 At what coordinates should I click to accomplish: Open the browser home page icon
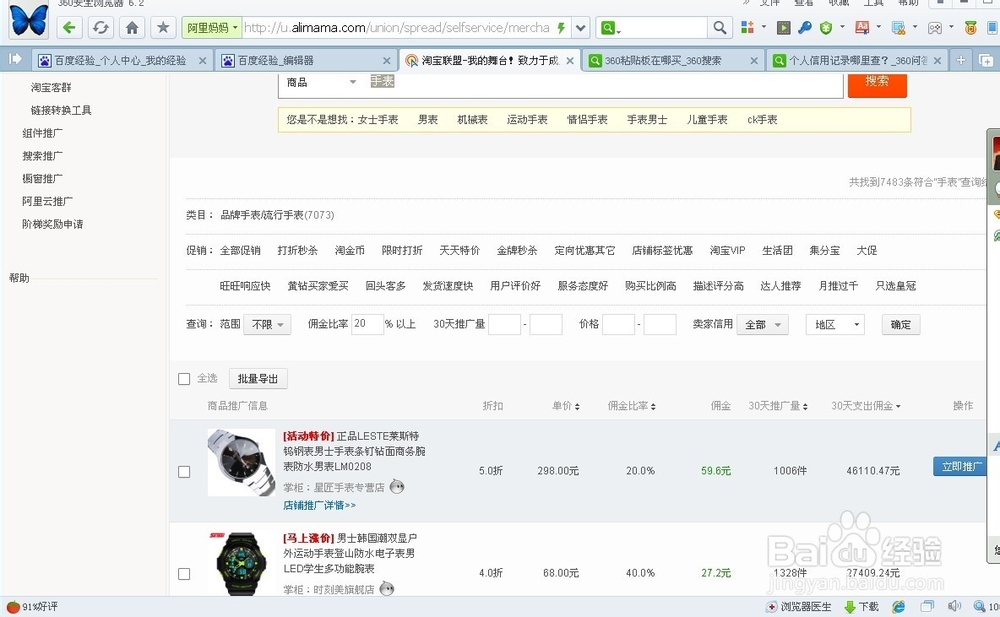tap(132, 27)
